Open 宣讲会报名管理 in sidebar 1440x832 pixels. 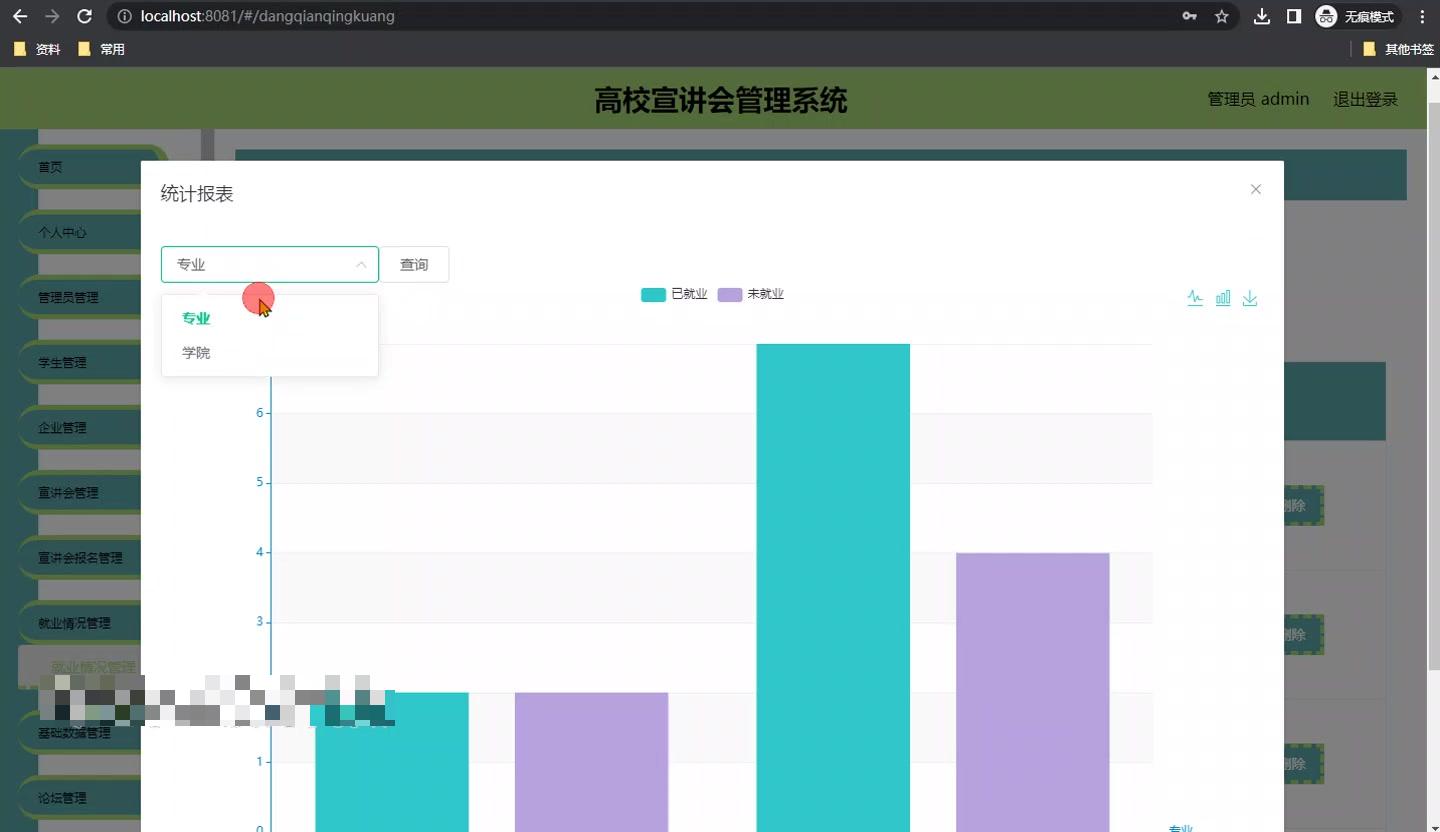(x=80, y=557)
